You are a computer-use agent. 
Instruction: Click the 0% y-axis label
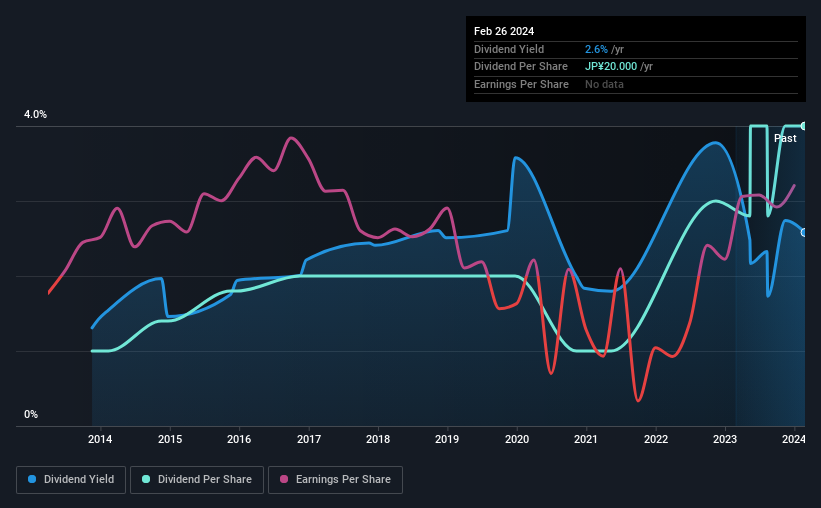click(31, 414)
